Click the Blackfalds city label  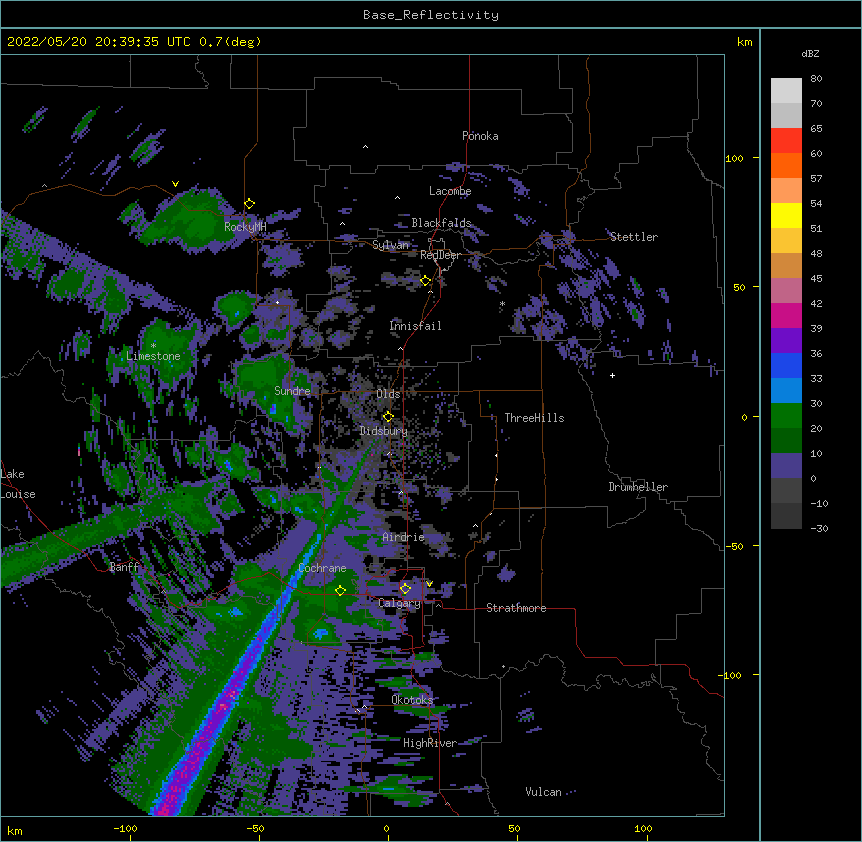[441, 223]
